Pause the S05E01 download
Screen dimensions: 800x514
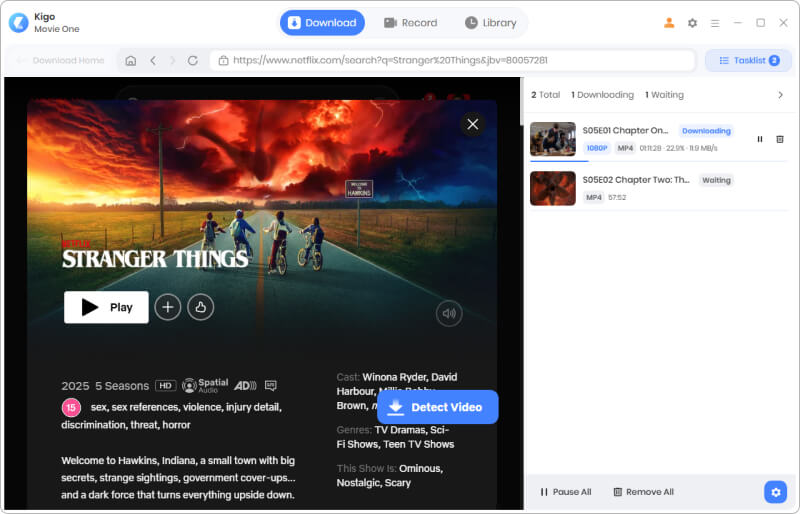point(760,139)
